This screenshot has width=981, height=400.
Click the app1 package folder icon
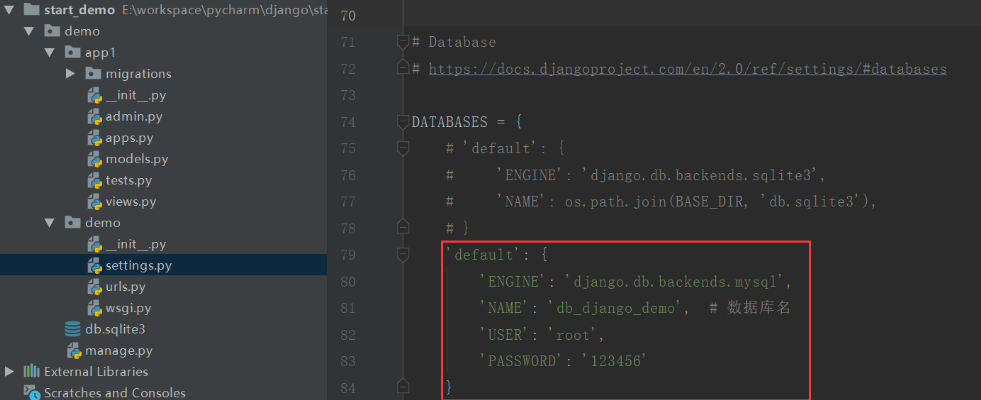click(73, 52)
